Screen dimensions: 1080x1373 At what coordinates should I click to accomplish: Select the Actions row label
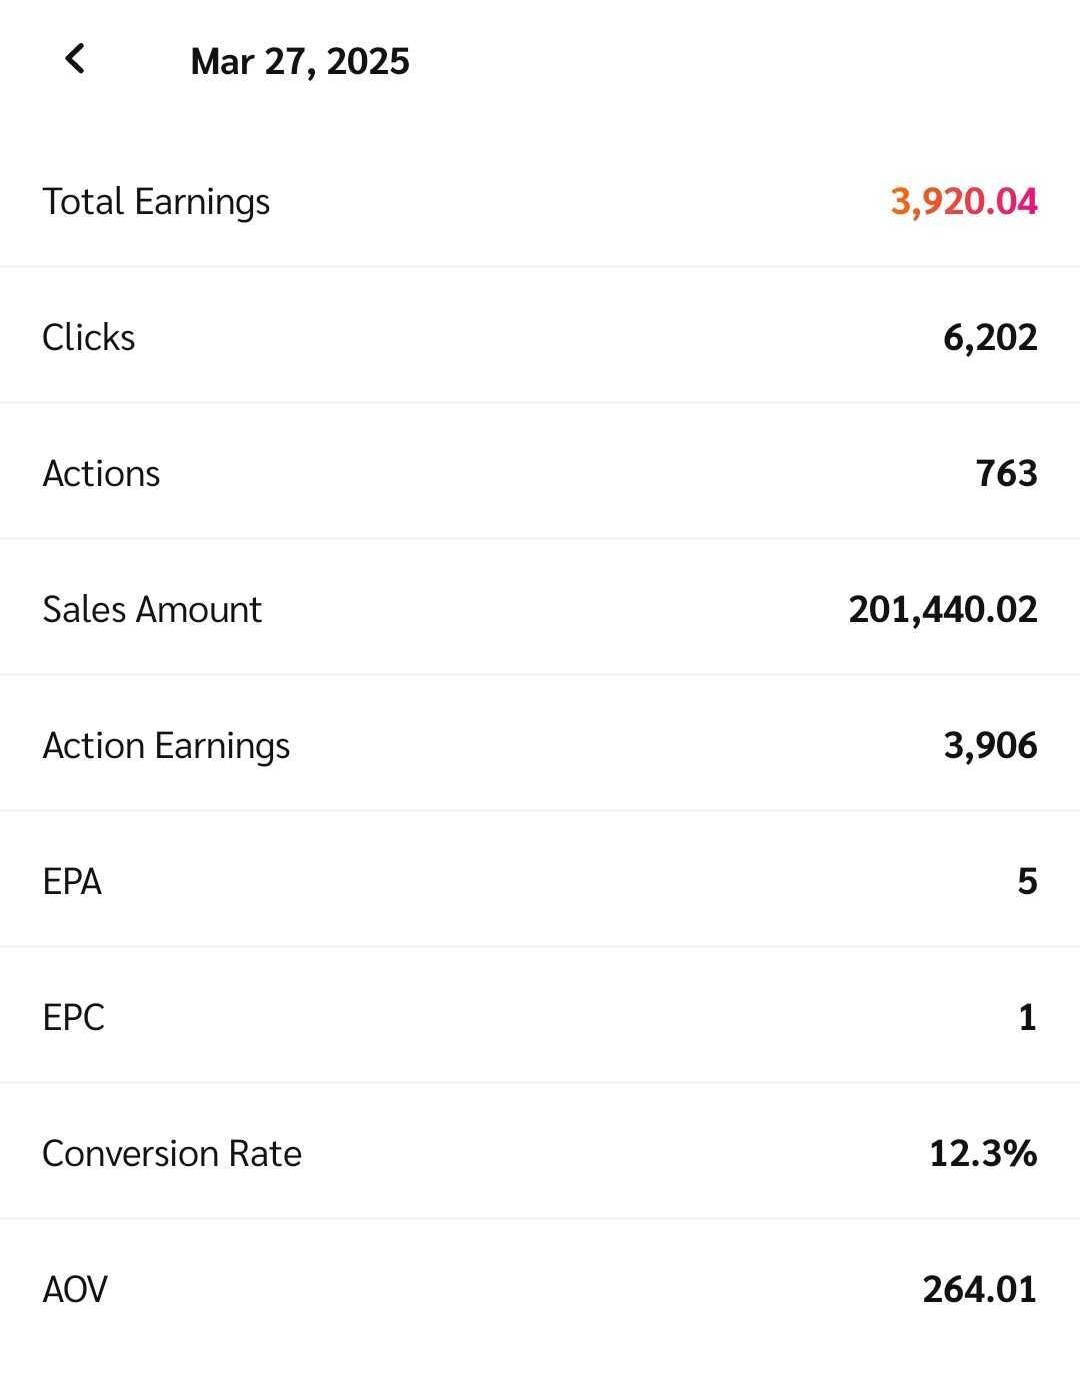[101, 474]
